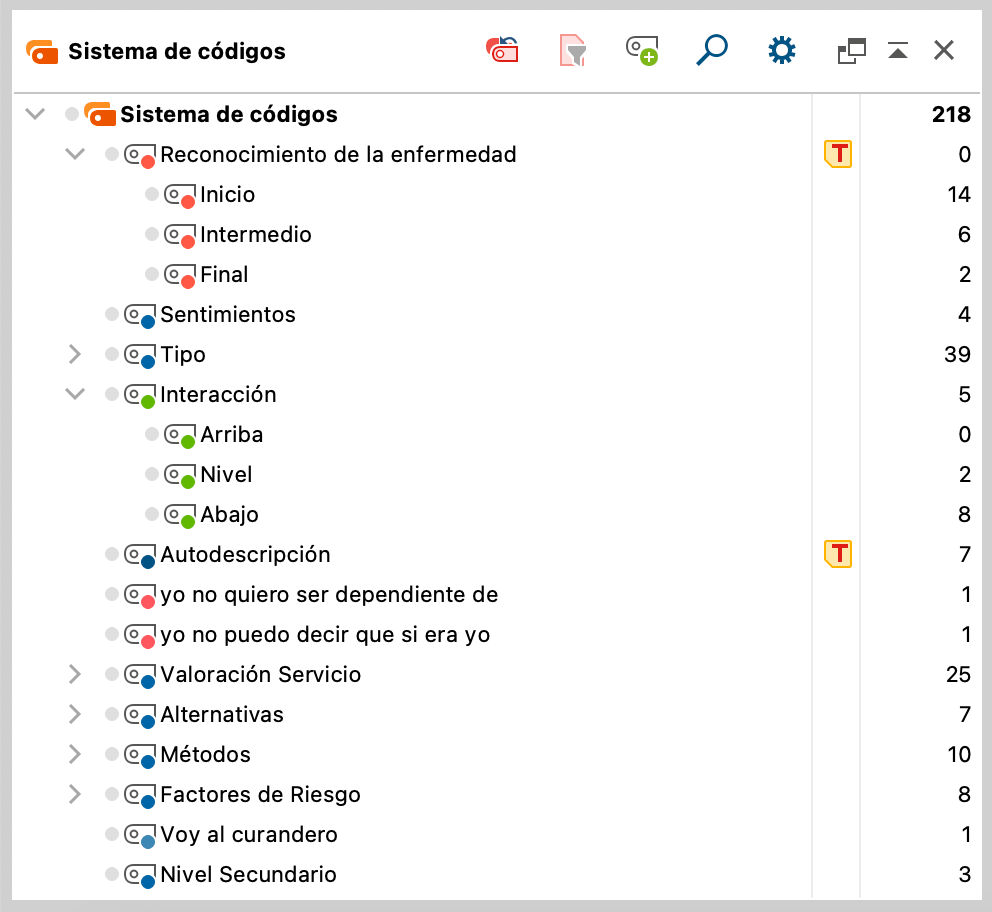Image resolution: width=992 pixels, height=912 pixels.
Task: Select the Intermedio code
Action: 255,235
